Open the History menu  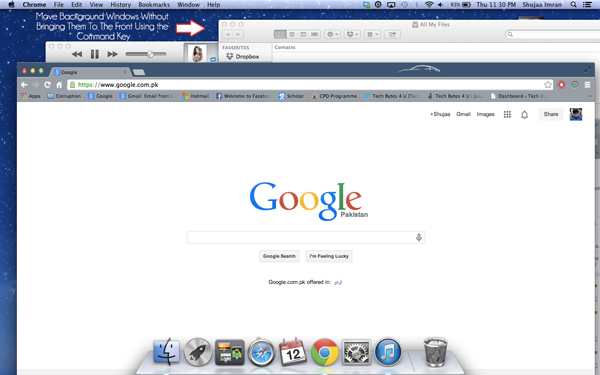tap(121, 5)
